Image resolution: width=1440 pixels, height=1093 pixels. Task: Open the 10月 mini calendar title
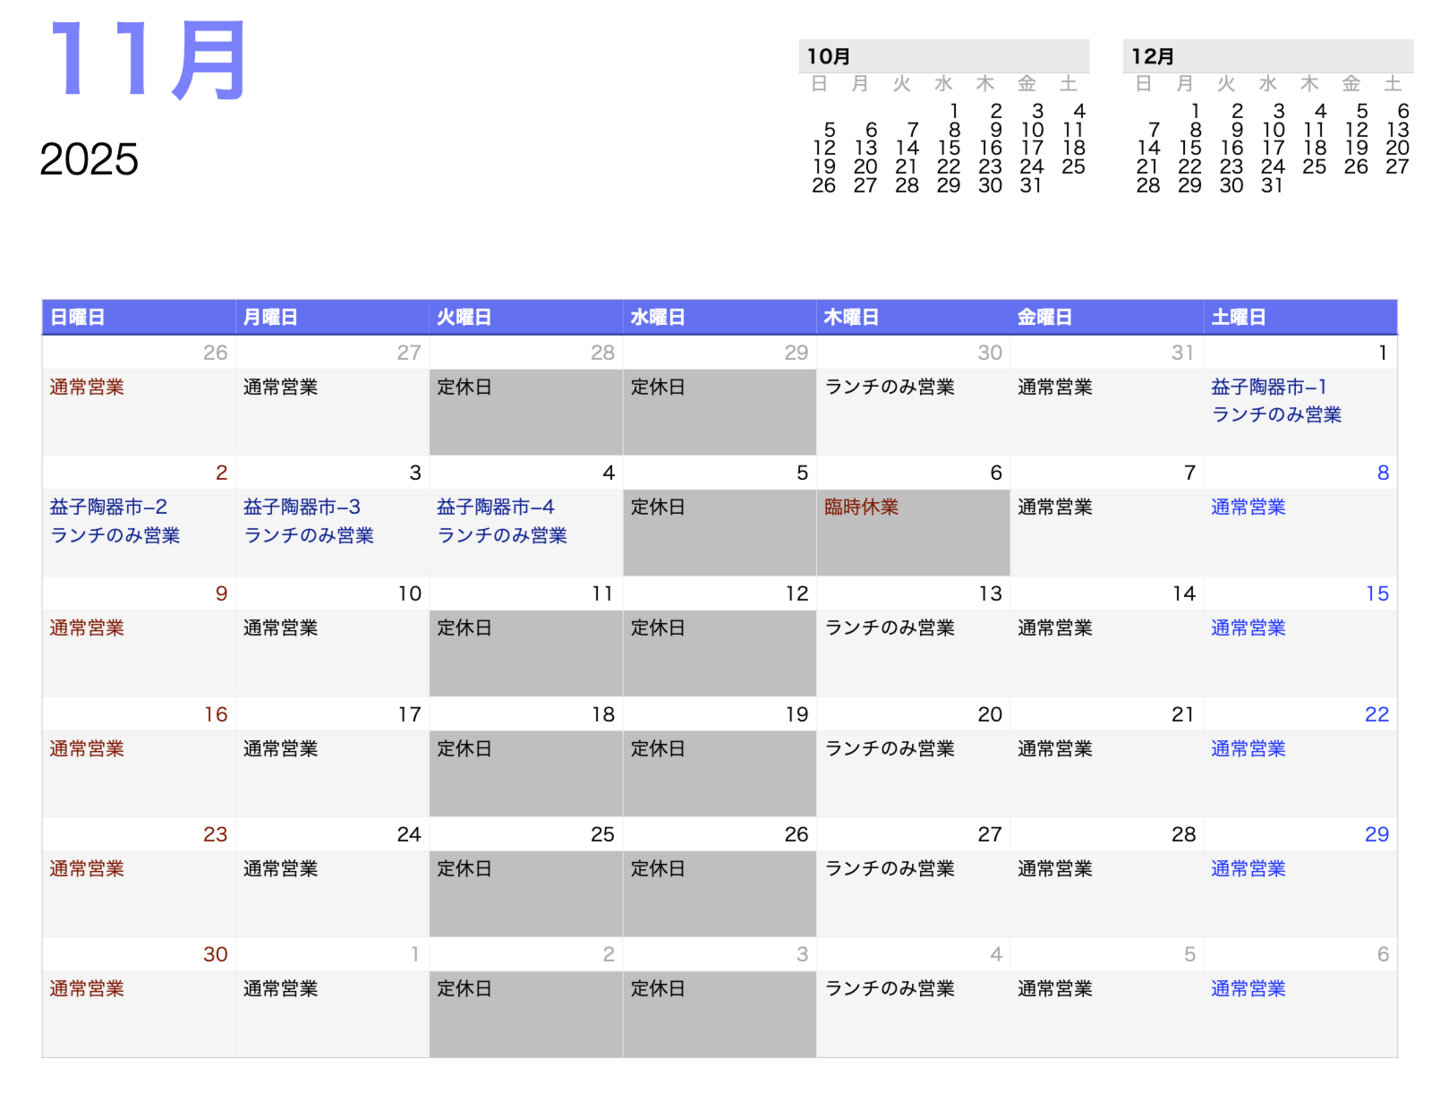coord(829,57)
